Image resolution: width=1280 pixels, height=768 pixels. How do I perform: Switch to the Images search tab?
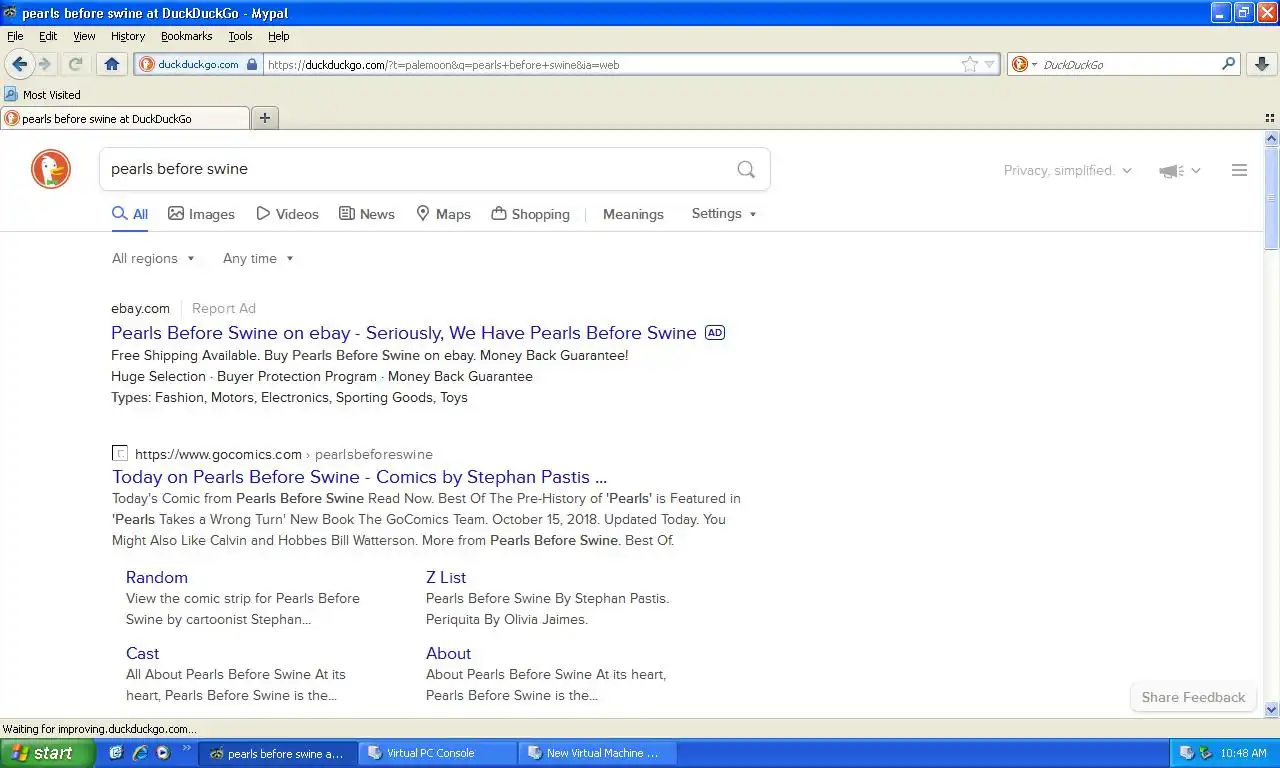[x=201, y=214]
